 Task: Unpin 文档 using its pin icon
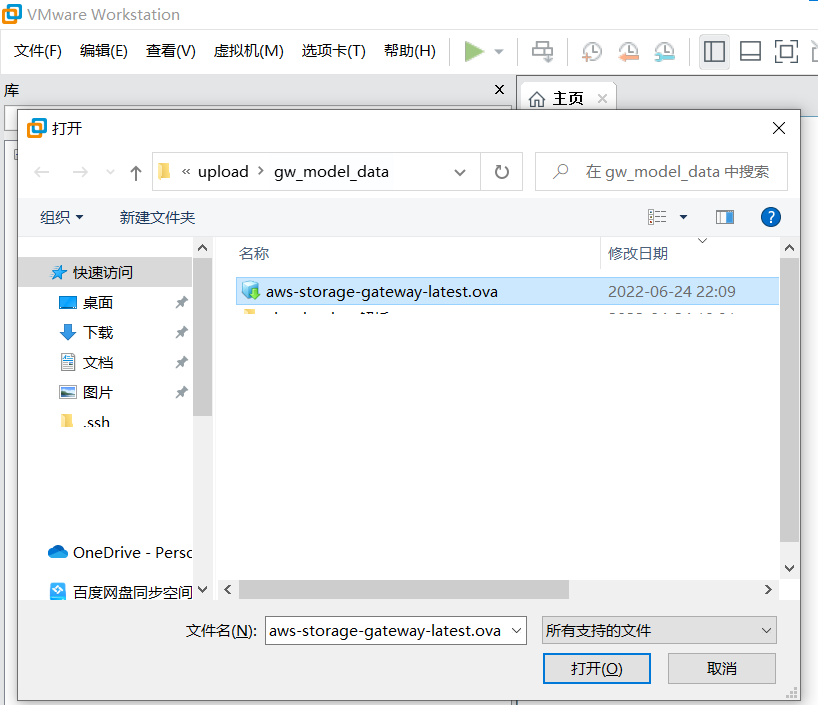coord(181,362)
